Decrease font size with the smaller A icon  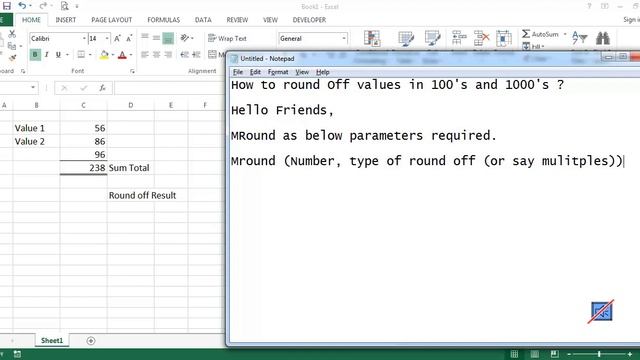129,38
